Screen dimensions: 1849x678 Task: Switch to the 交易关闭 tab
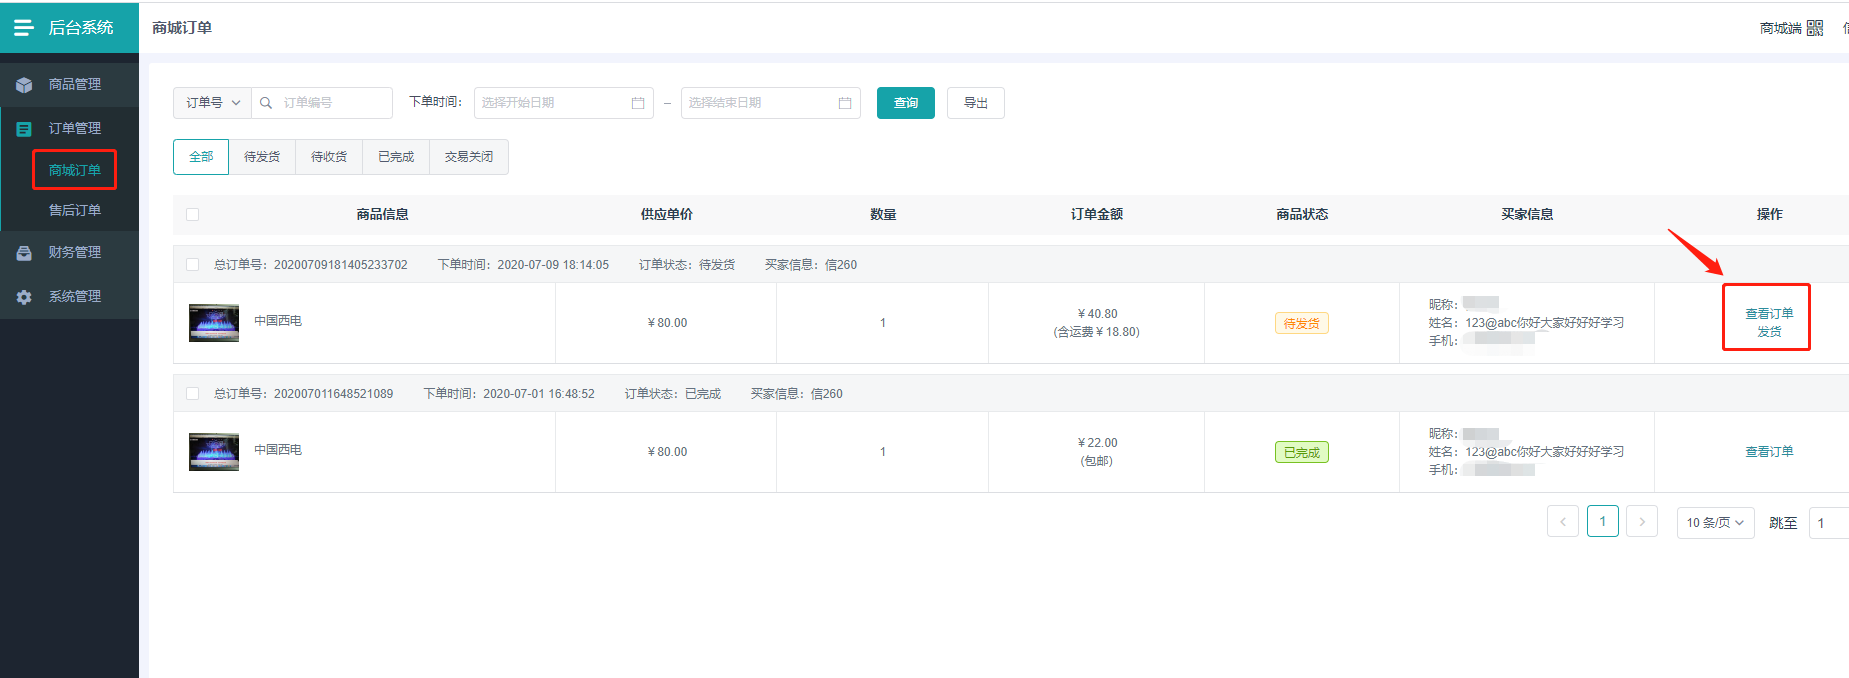(469, 157)
